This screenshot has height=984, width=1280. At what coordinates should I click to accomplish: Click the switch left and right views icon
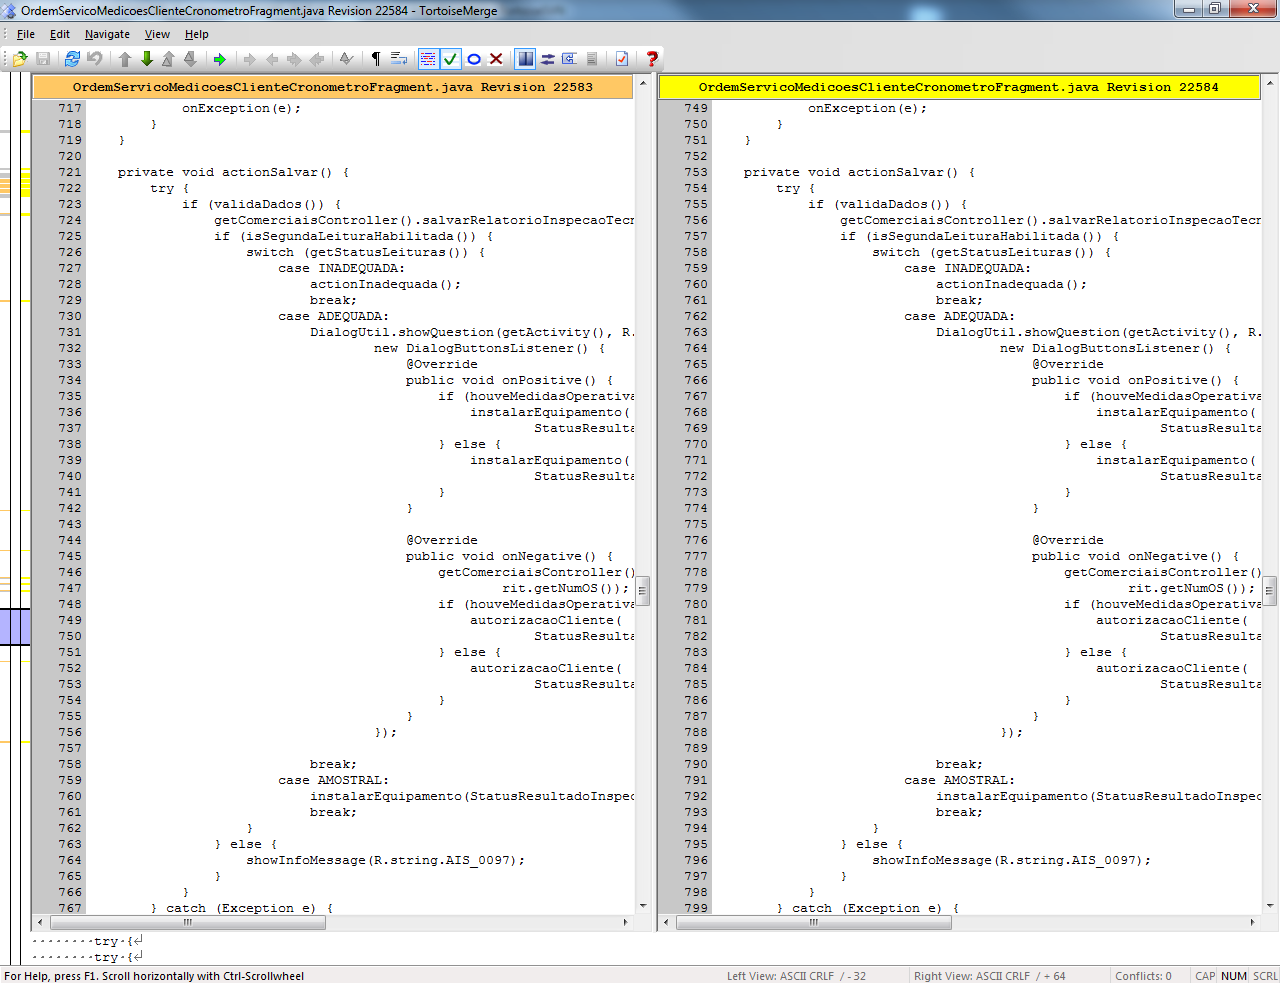548,59
